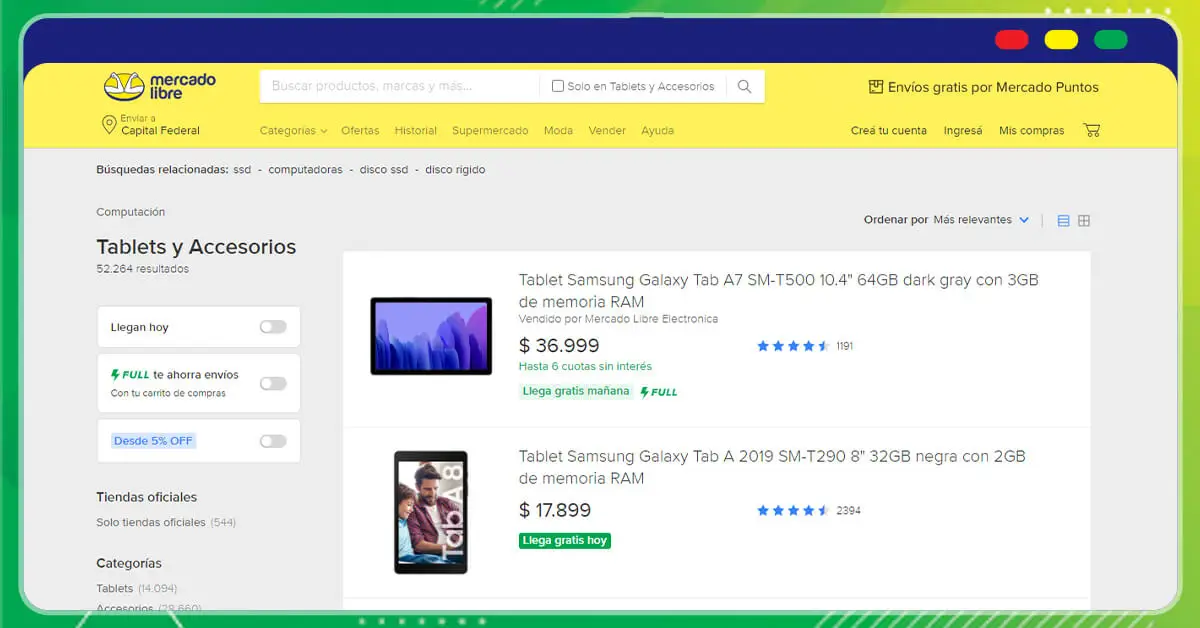Enable the Desde 5% OFF switch
The image size is (1200, 628).
pyautogui.click(x=273, y=441)
